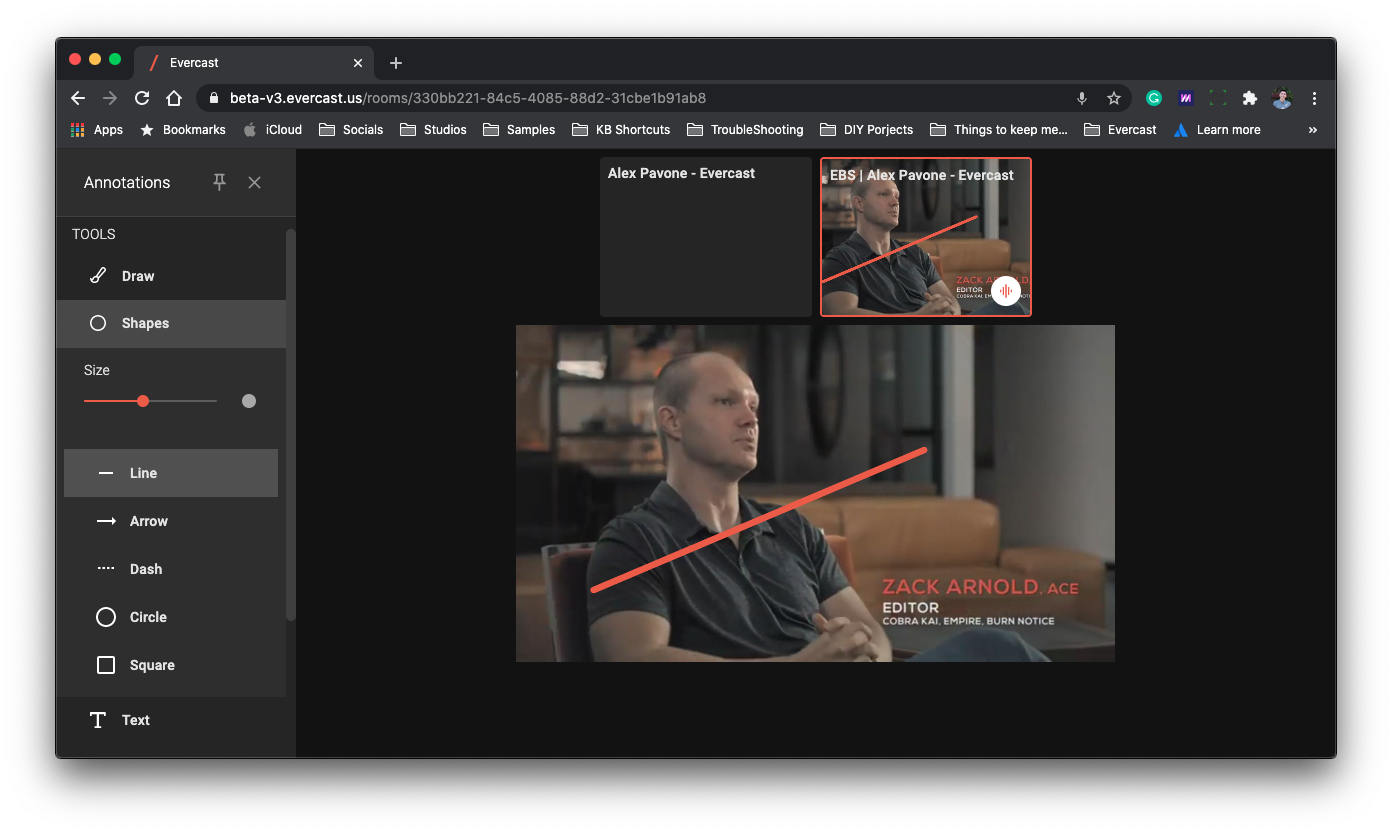Reload the Evercast page

click(x=142, y=98)
